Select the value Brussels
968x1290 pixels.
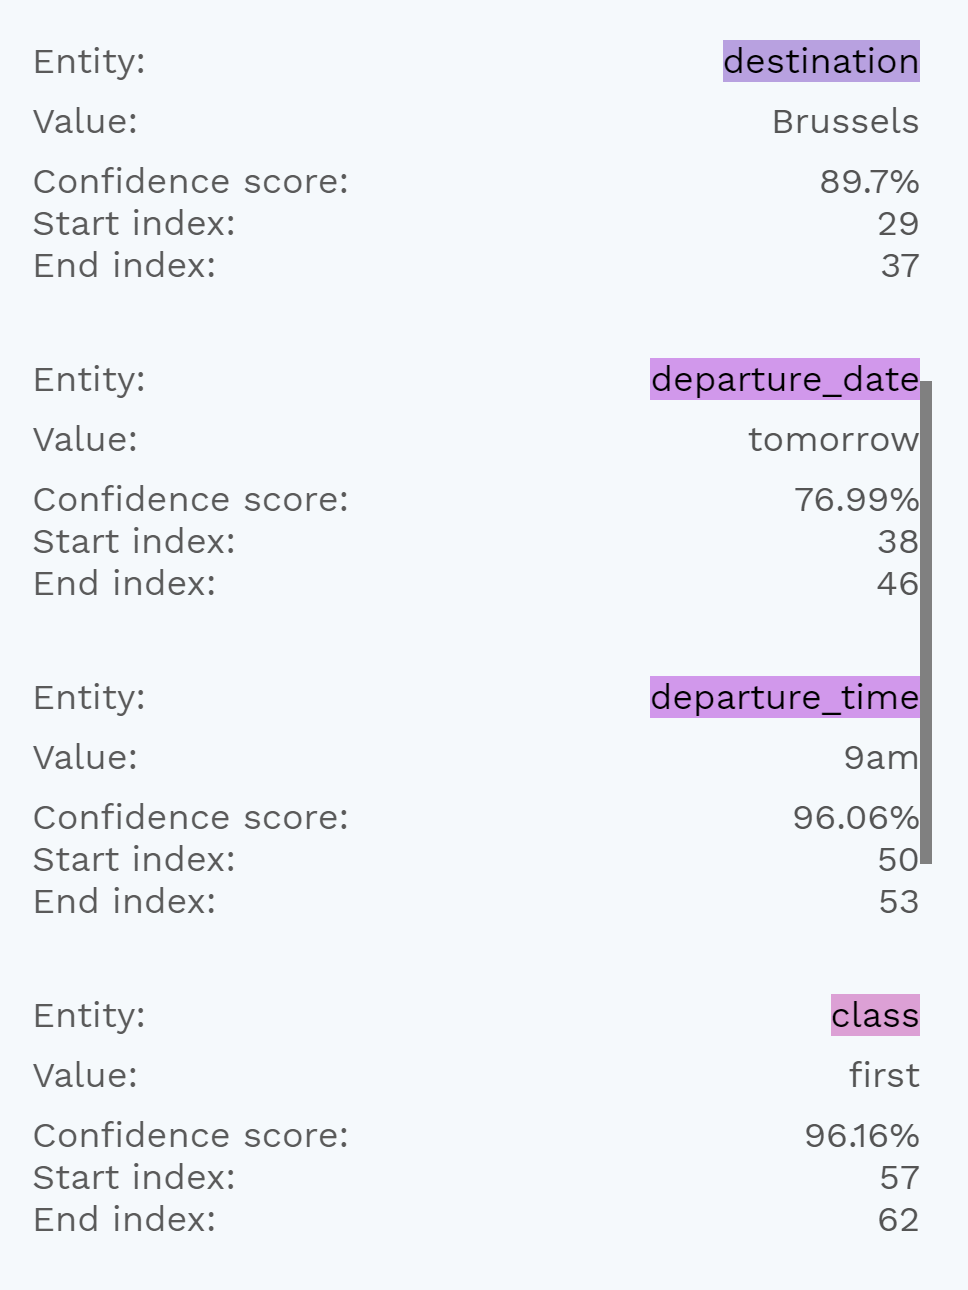pyautogui.click(x=845, y=122)
